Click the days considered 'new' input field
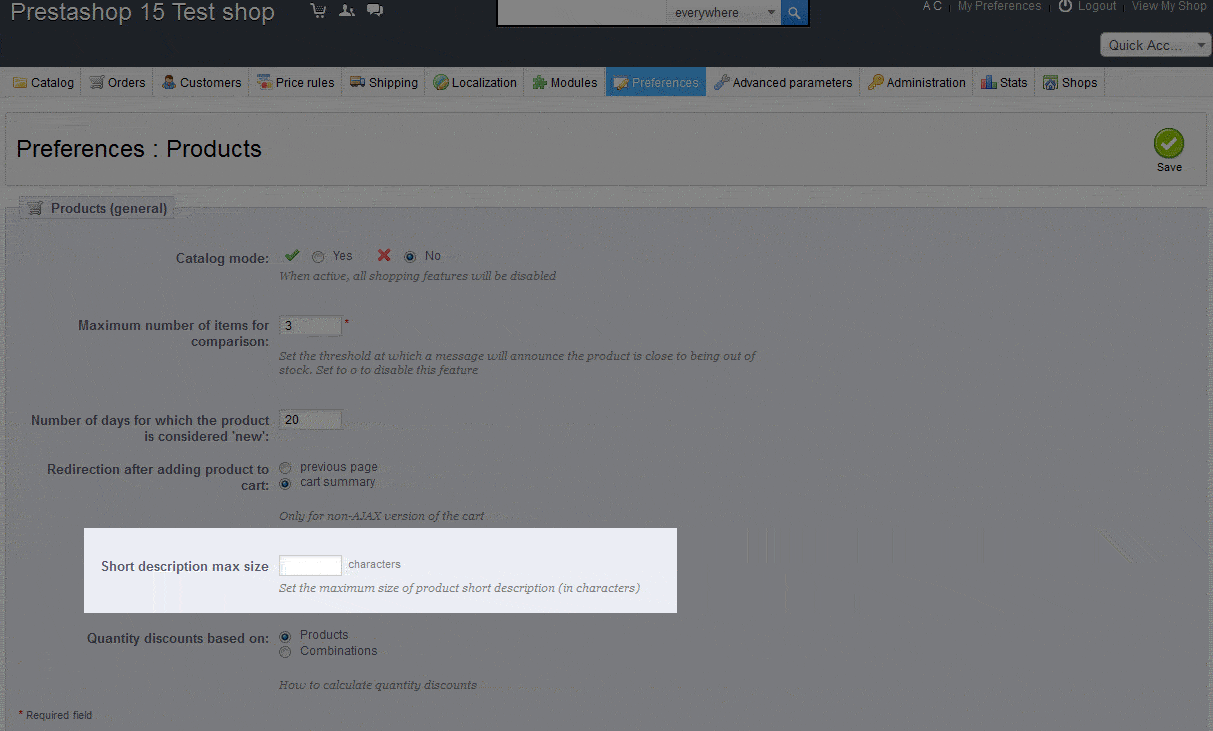 click(x=310, y=420)
